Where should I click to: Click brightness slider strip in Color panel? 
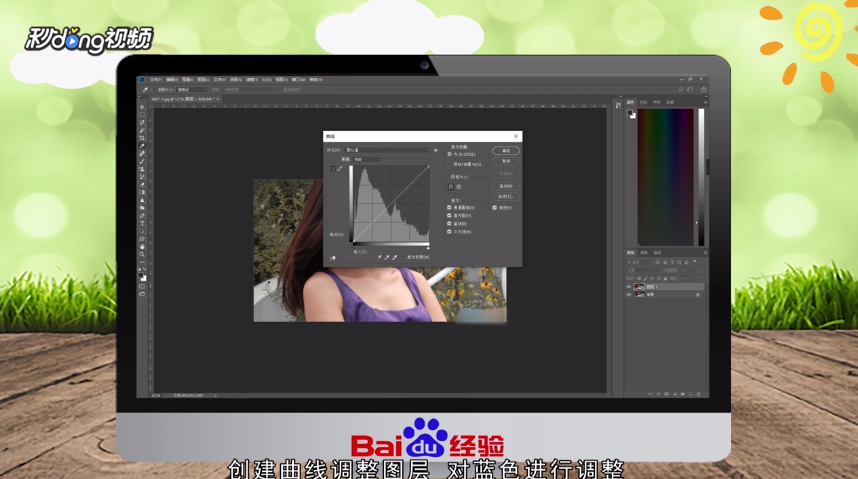702,177
